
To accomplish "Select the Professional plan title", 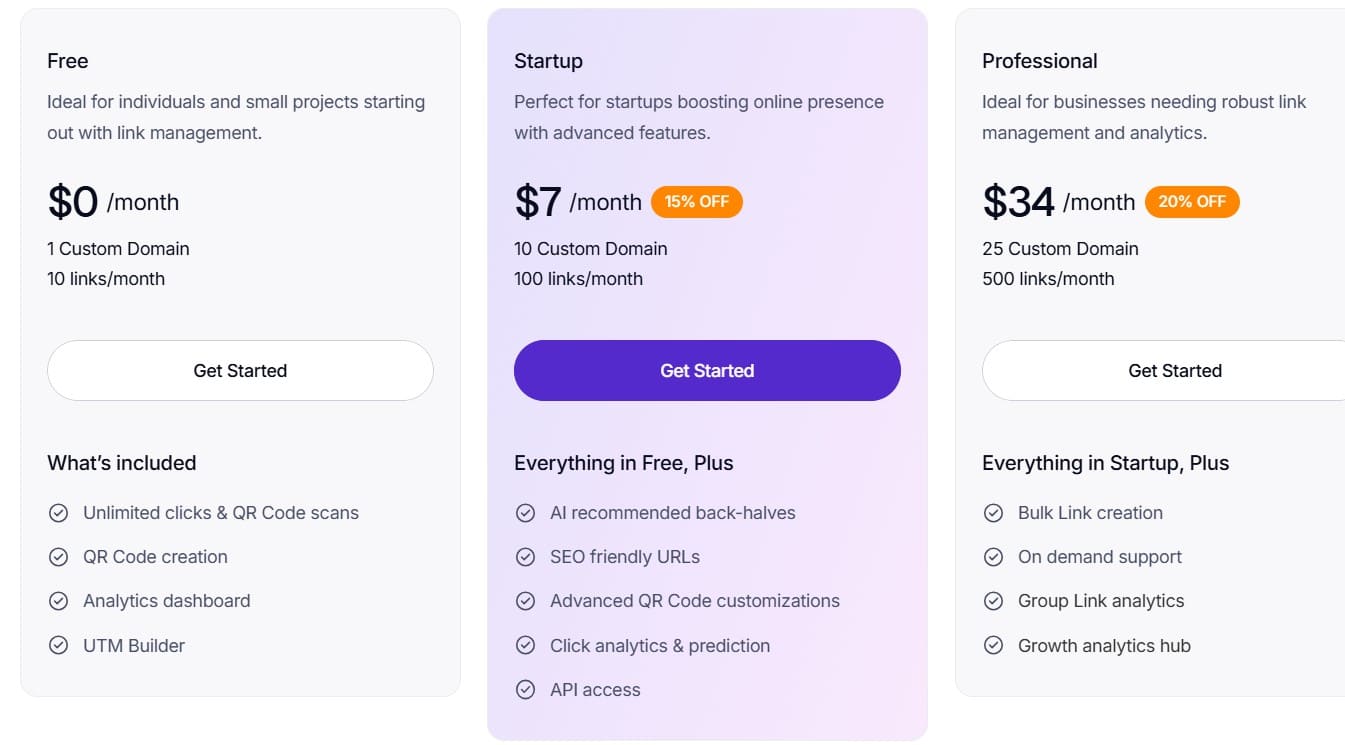I will [x=1040, y=61].
